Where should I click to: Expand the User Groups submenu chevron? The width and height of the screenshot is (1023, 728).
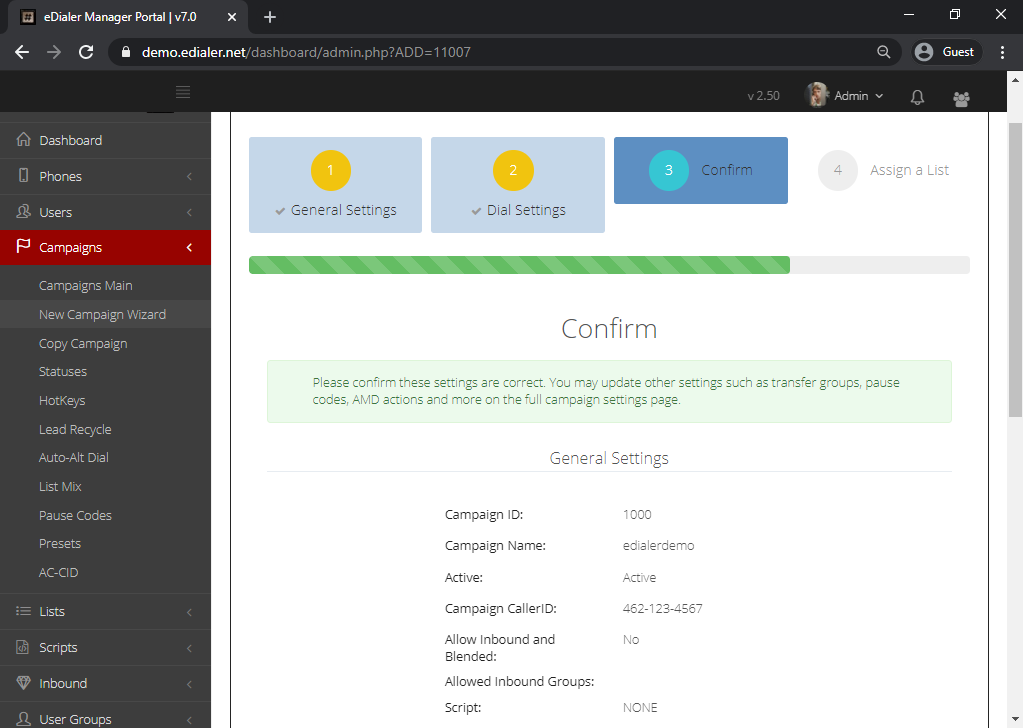[x=189, y=720]
